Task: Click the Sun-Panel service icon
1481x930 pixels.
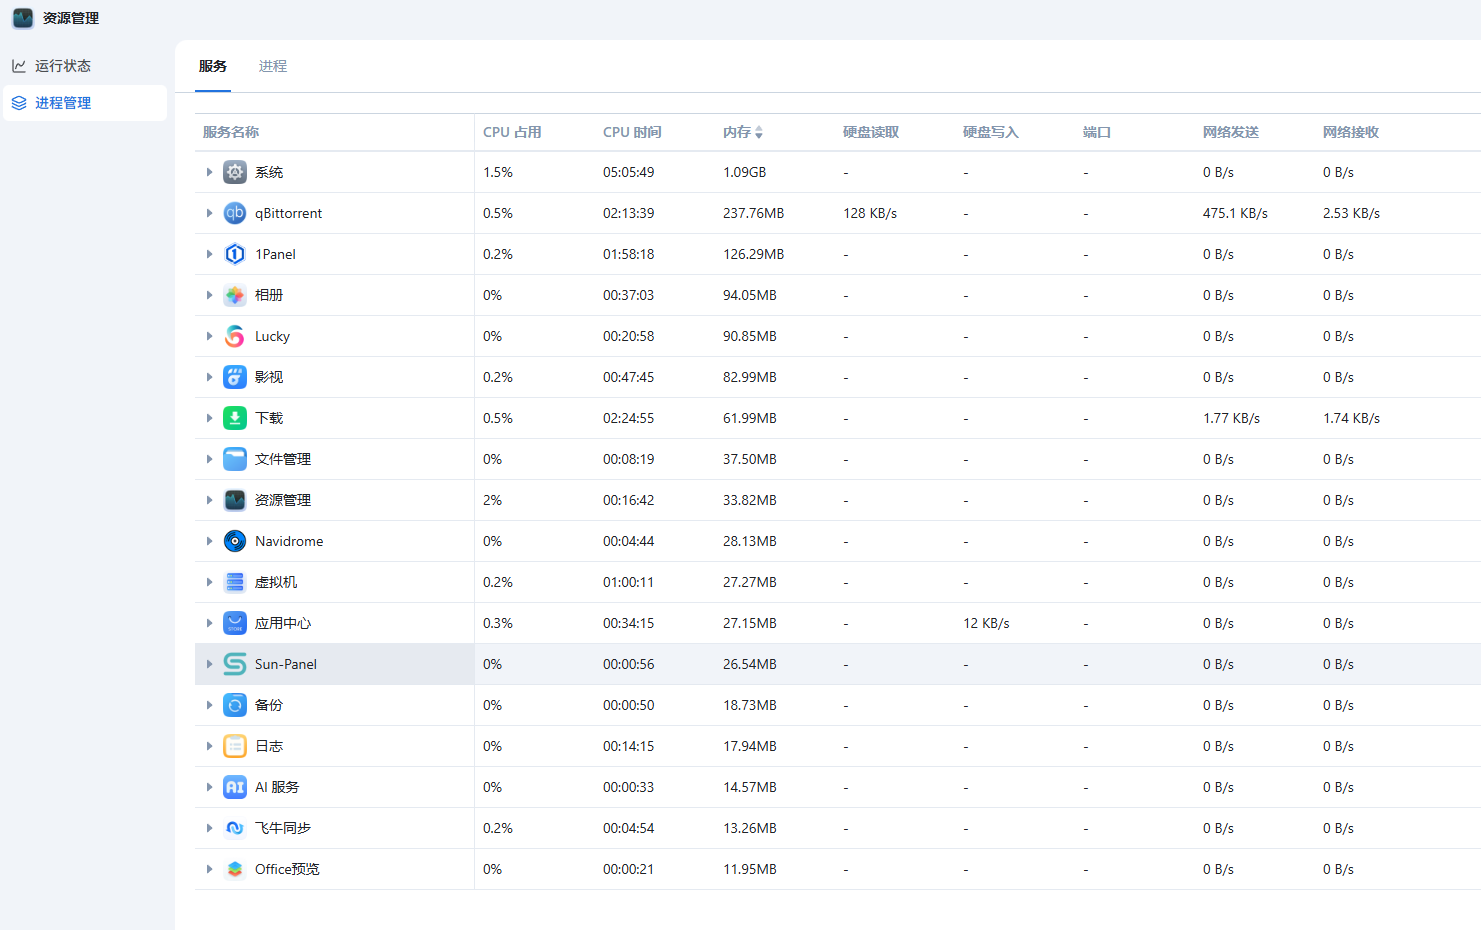Action: click(235, 664)
